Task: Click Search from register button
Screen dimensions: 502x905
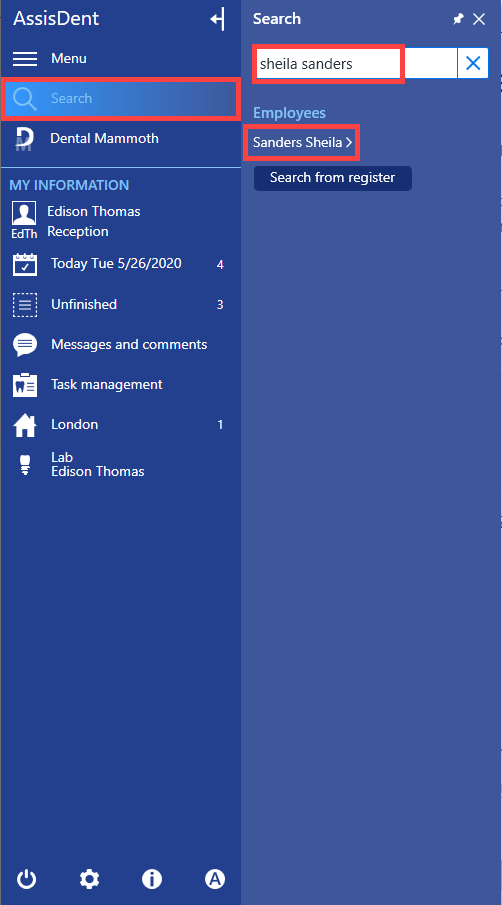Action: (x=333, y=178)
